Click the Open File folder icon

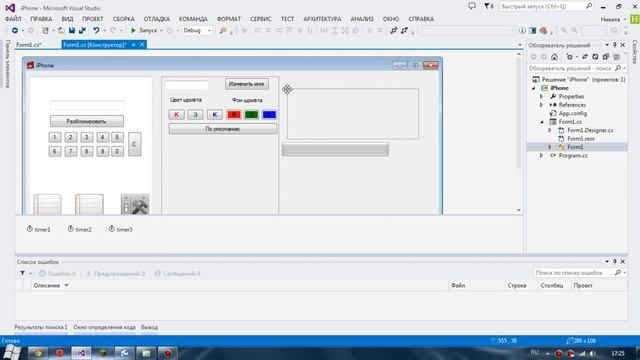tap(61, 31)
